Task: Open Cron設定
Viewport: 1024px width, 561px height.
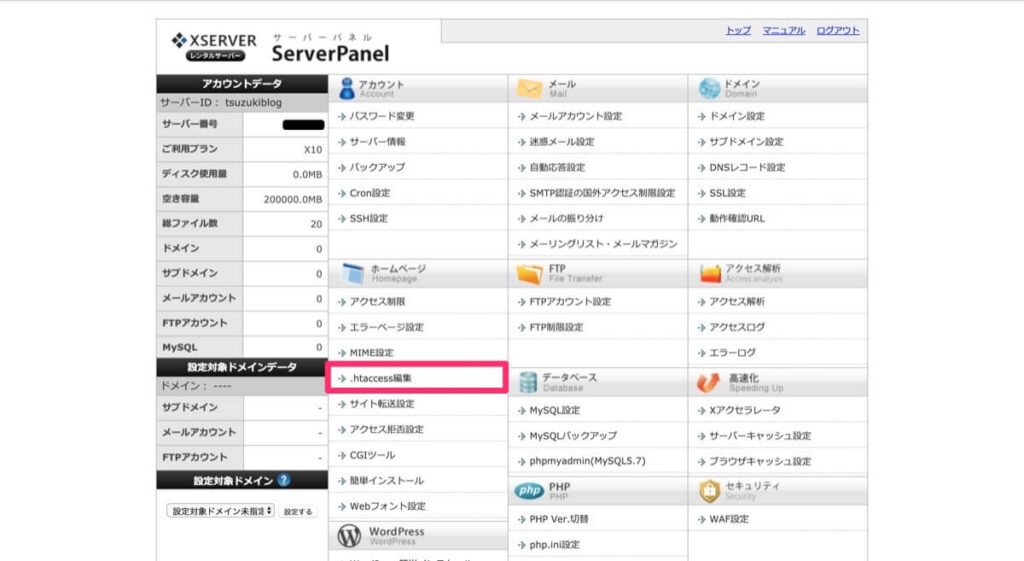Action: pyautogui.click(x=370, y=193)
